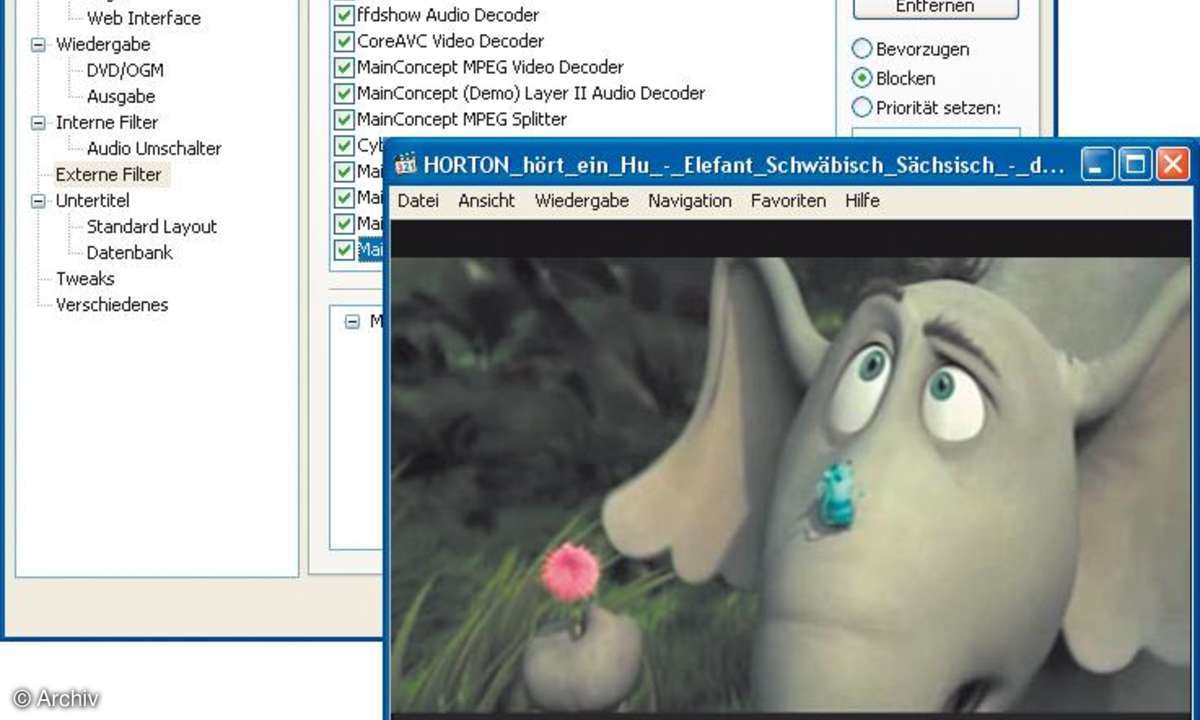Open the Wiedergabe menu in player

(581, 201)
